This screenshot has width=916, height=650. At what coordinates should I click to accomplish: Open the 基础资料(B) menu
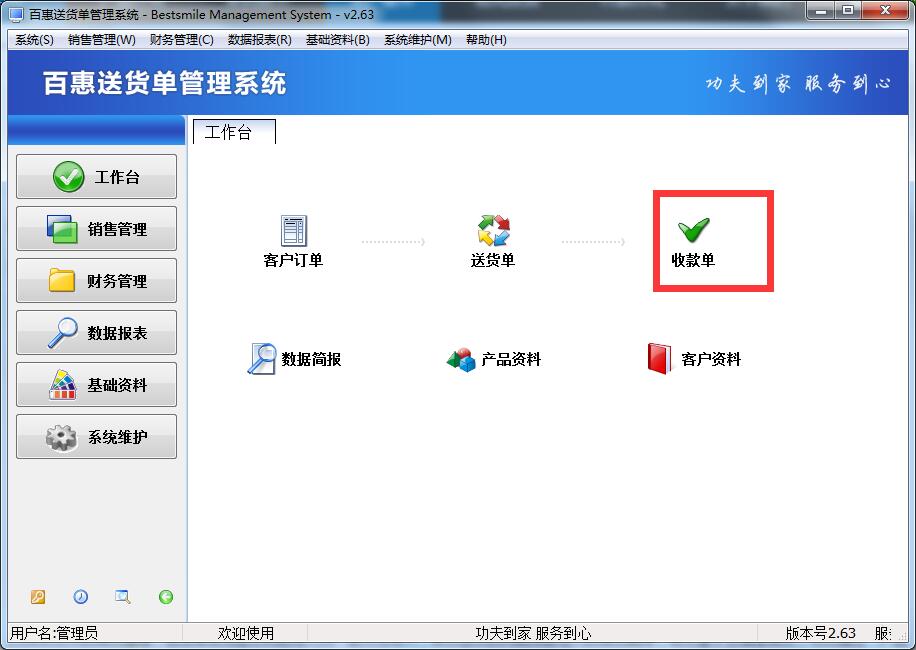point(338,40)
